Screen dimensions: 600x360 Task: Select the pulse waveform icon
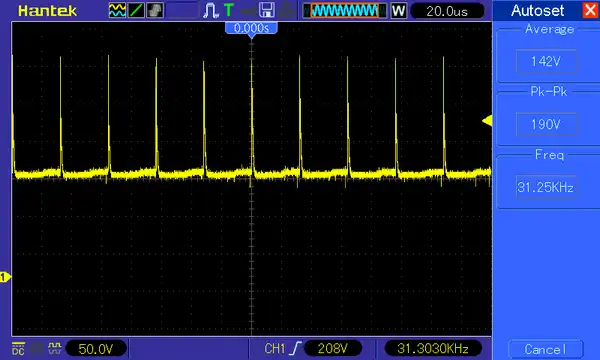pyautogui.click(x=210, y=10)
